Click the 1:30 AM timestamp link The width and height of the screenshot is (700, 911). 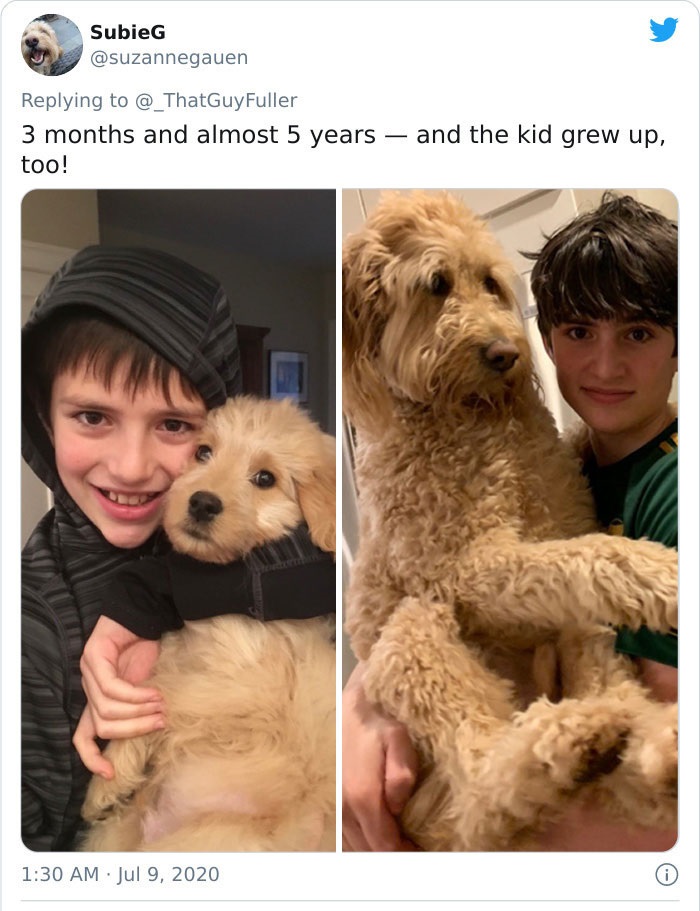pyautogui.click(x=60, y=874)
